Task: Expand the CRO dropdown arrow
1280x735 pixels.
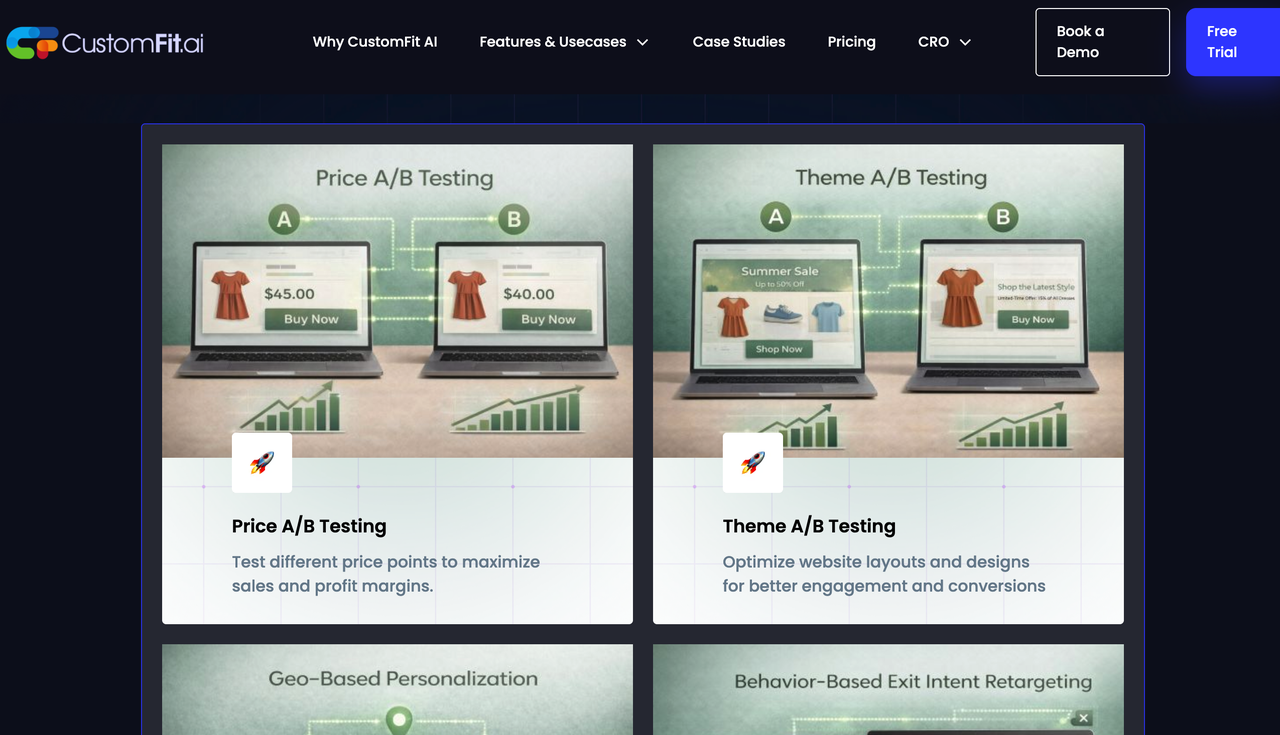Action: coord(965,42)
